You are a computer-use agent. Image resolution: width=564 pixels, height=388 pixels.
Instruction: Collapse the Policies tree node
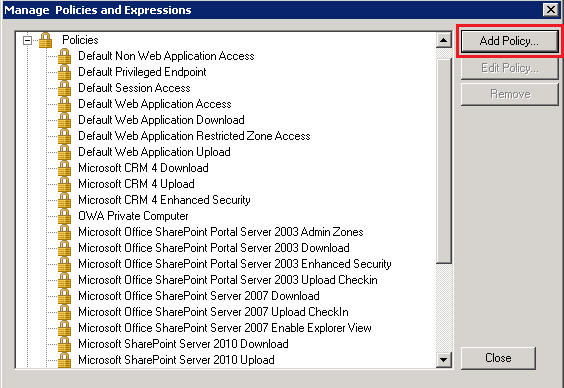tap(27, 40)
